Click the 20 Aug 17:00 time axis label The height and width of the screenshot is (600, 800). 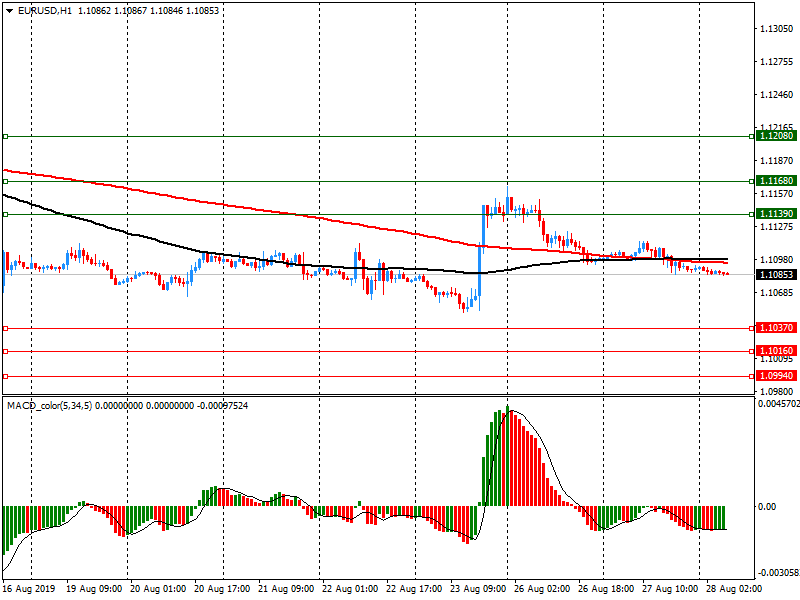coord(222,589)
